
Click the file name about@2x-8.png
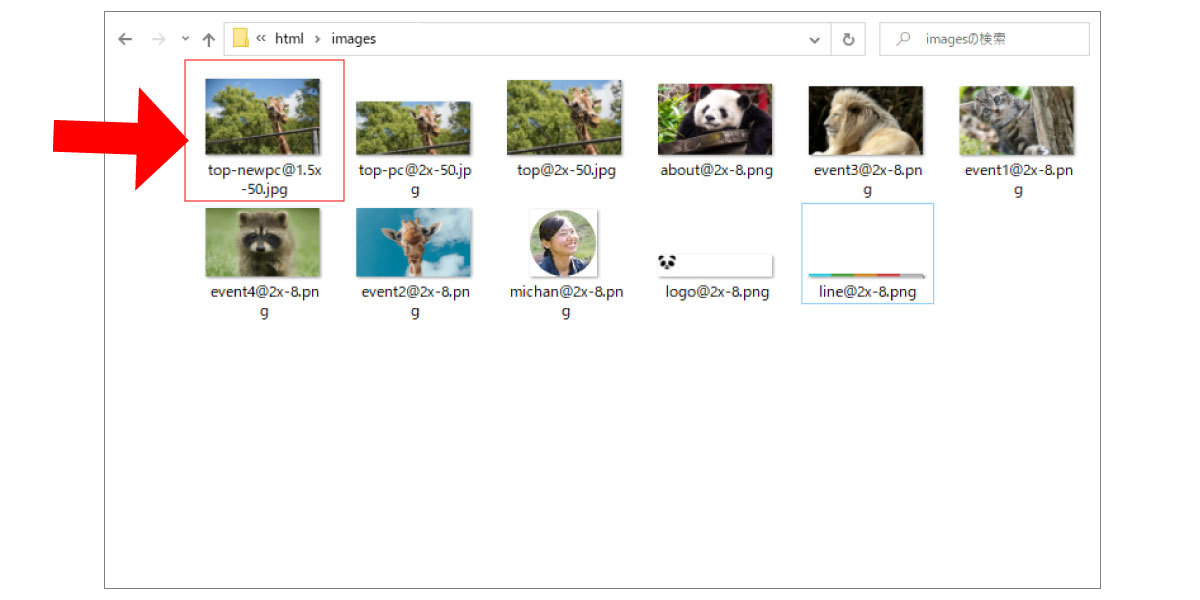coord(717,170)
